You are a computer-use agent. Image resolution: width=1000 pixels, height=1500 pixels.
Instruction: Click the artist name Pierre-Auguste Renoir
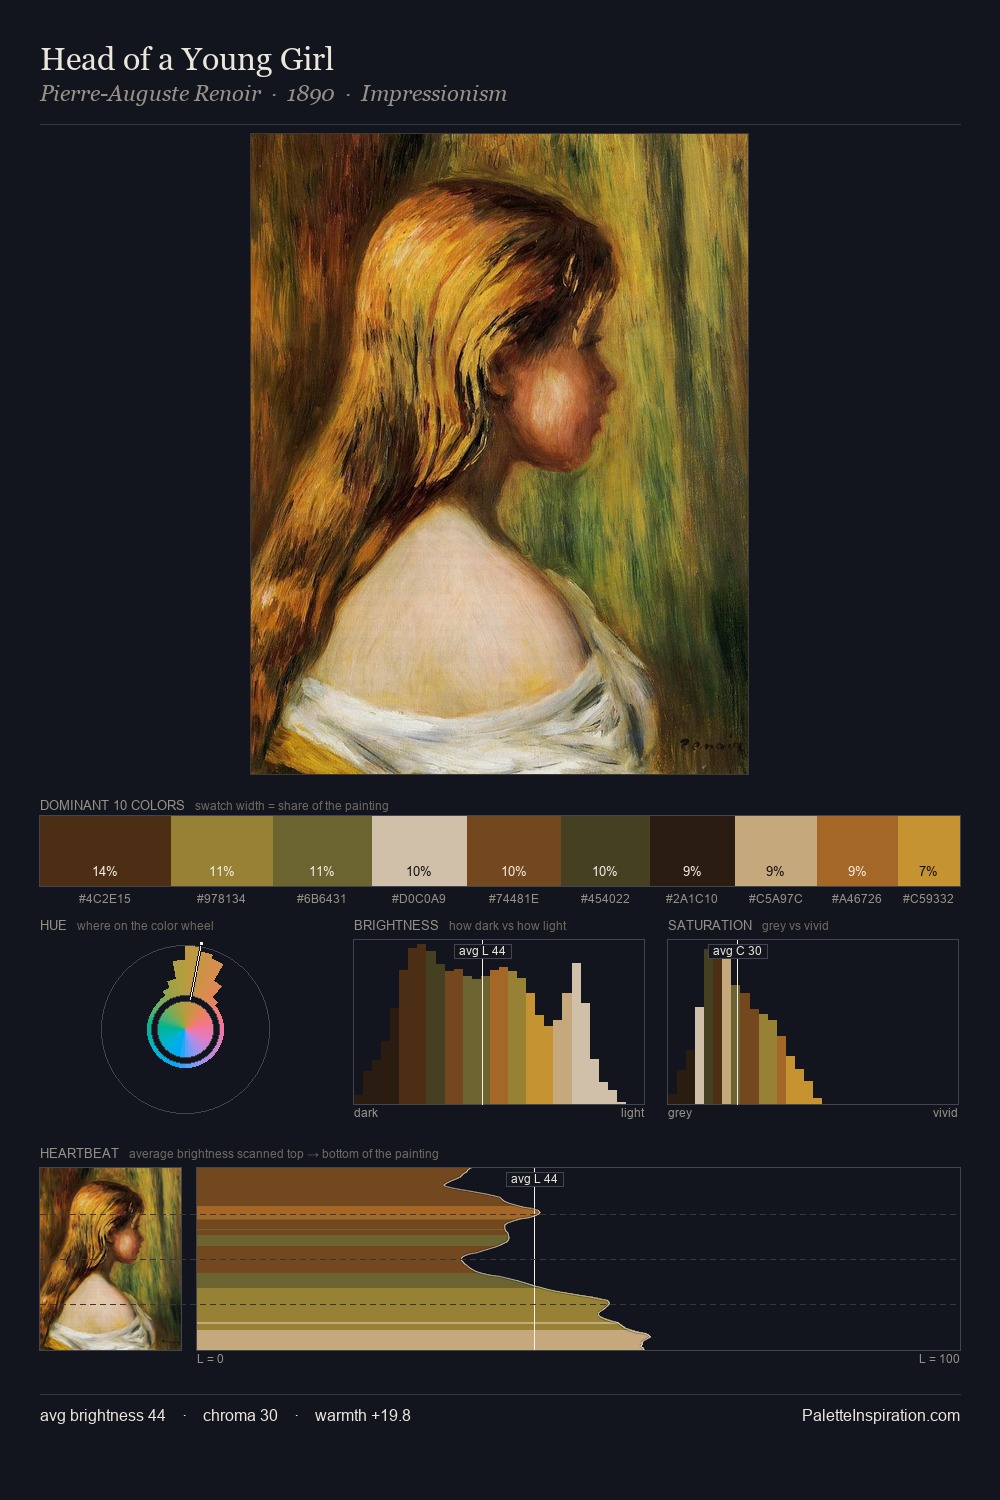click(150, 94)
